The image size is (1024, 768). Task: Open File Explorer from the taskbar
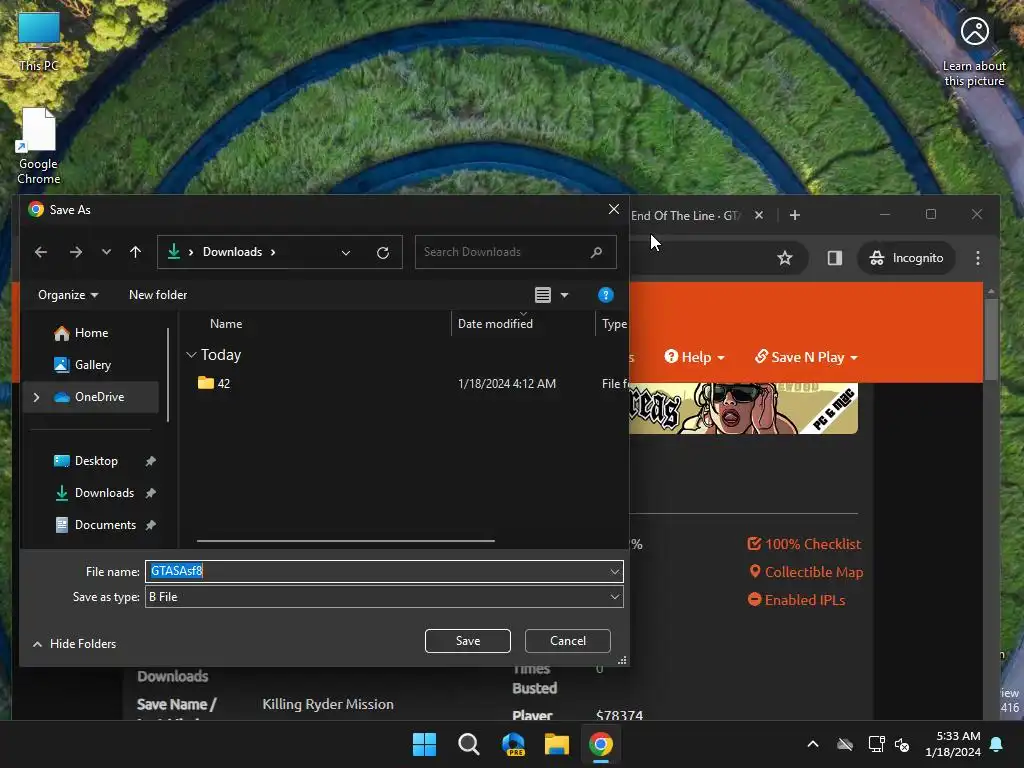point(557,744)
